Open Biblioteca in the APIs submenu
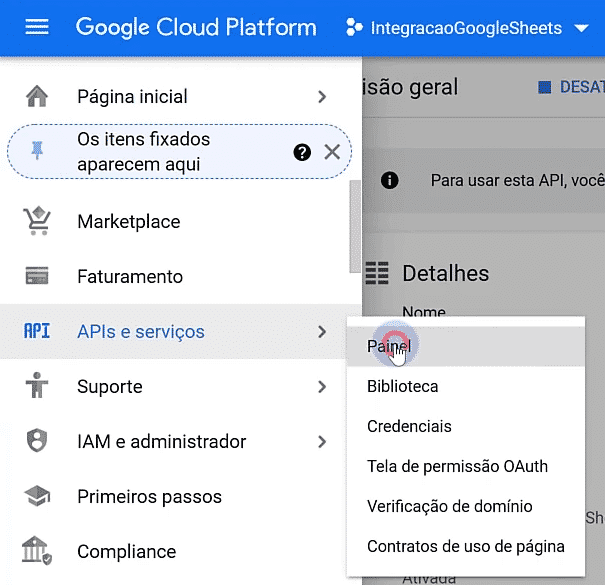605x585 pixels. click(403, 386)
